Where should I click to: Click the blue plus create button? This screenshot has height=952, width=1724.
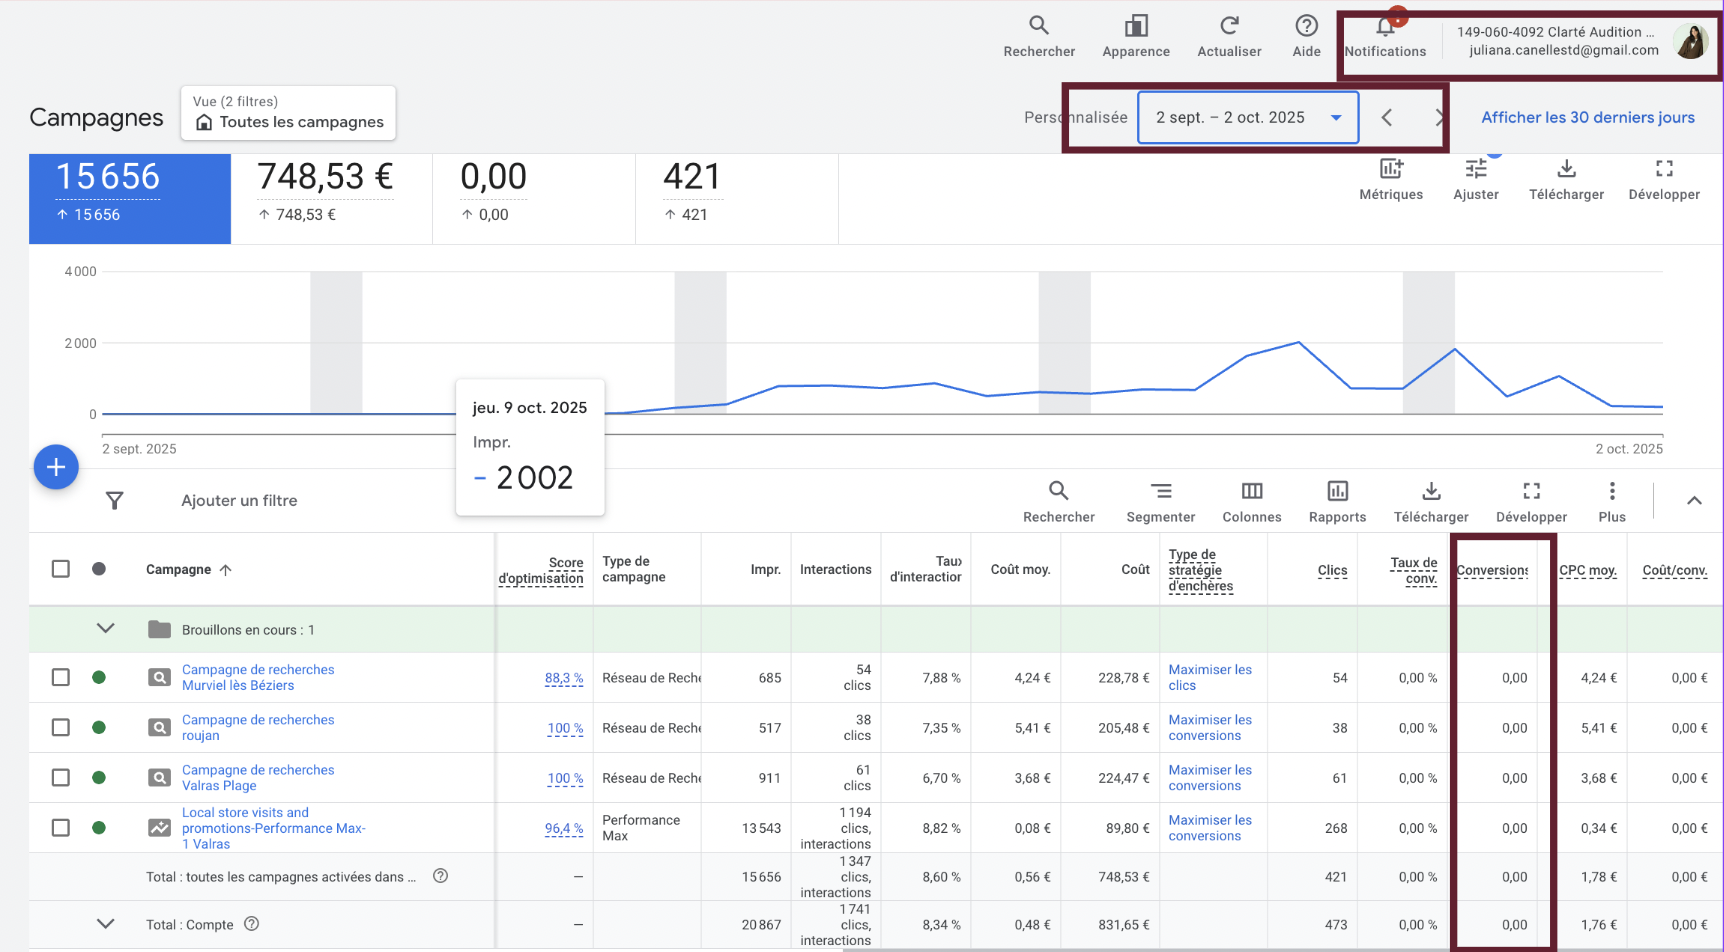coord(56,467)
